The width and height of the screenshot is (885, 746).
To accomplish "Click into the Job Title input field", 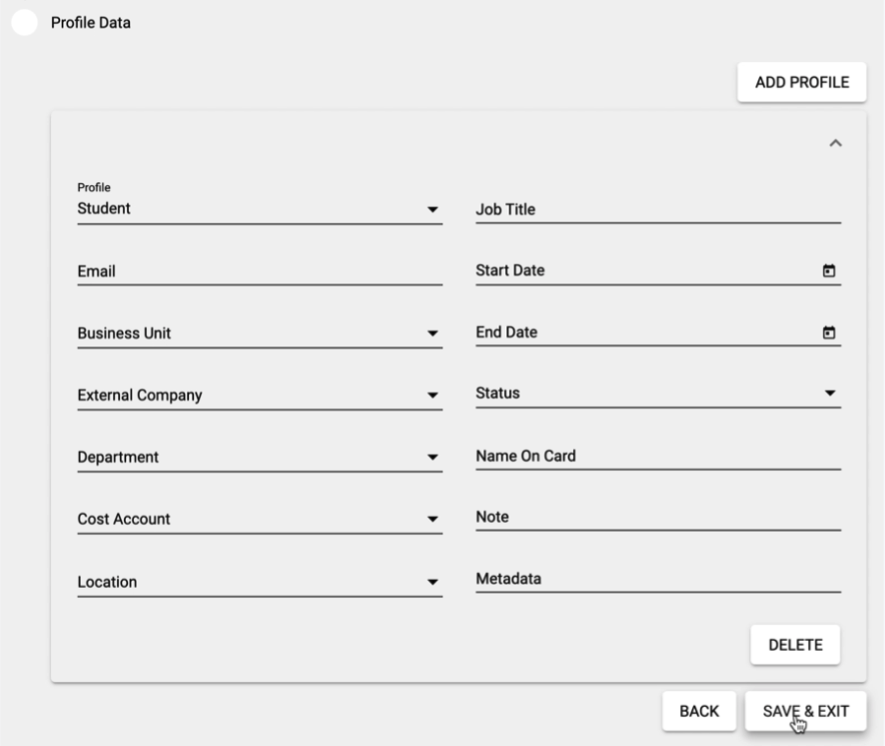I will 650,208.
